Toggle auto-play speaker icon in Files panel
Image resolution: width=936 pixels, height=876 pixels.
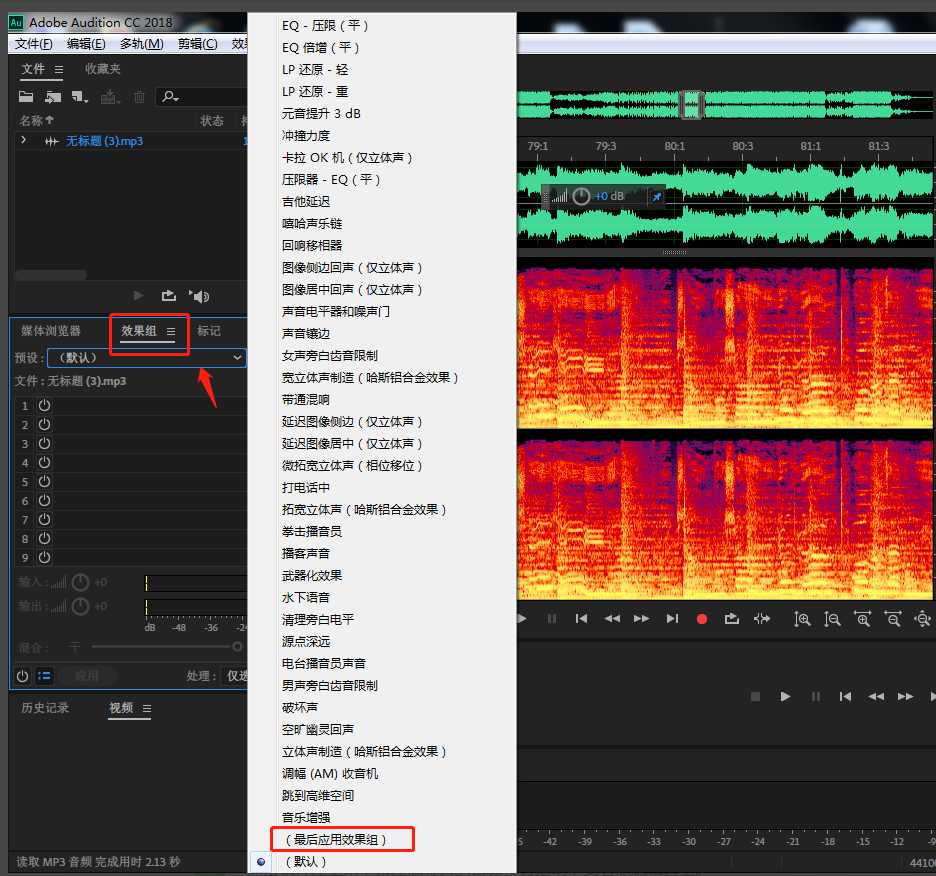200,295
